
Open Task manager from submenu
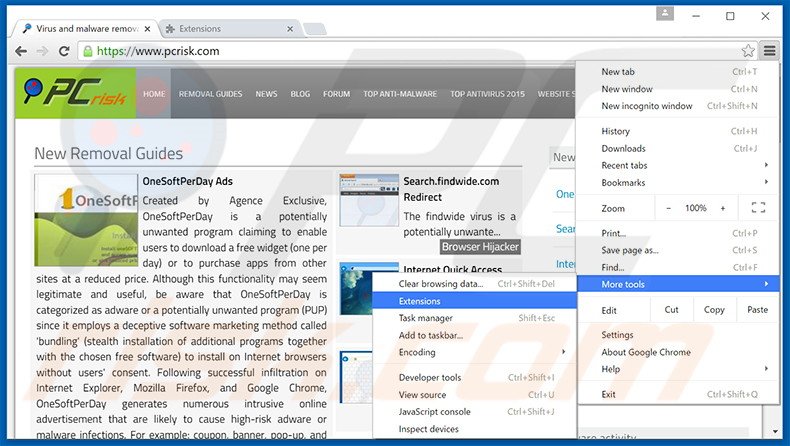point(475,318)
